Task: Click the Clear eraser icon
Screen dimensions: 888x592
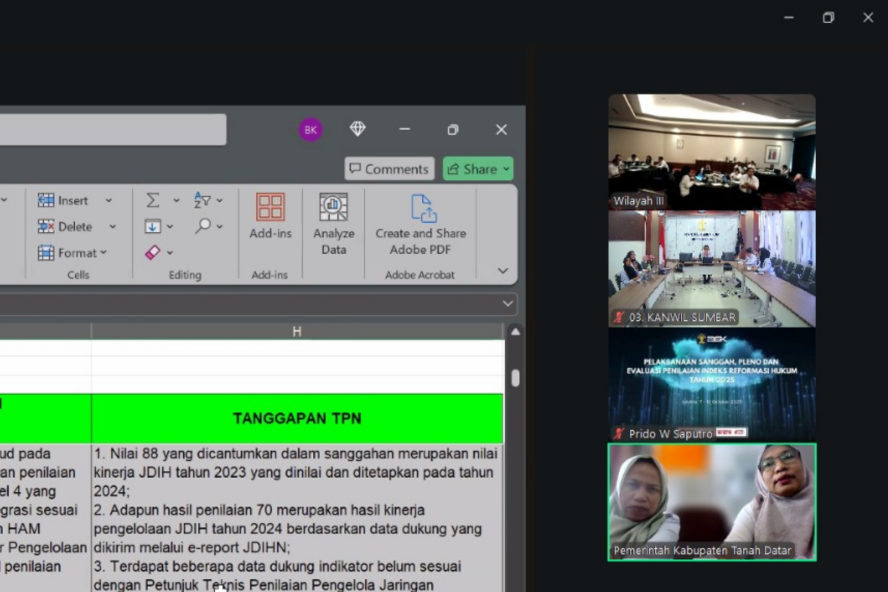Action: (153, 253)
